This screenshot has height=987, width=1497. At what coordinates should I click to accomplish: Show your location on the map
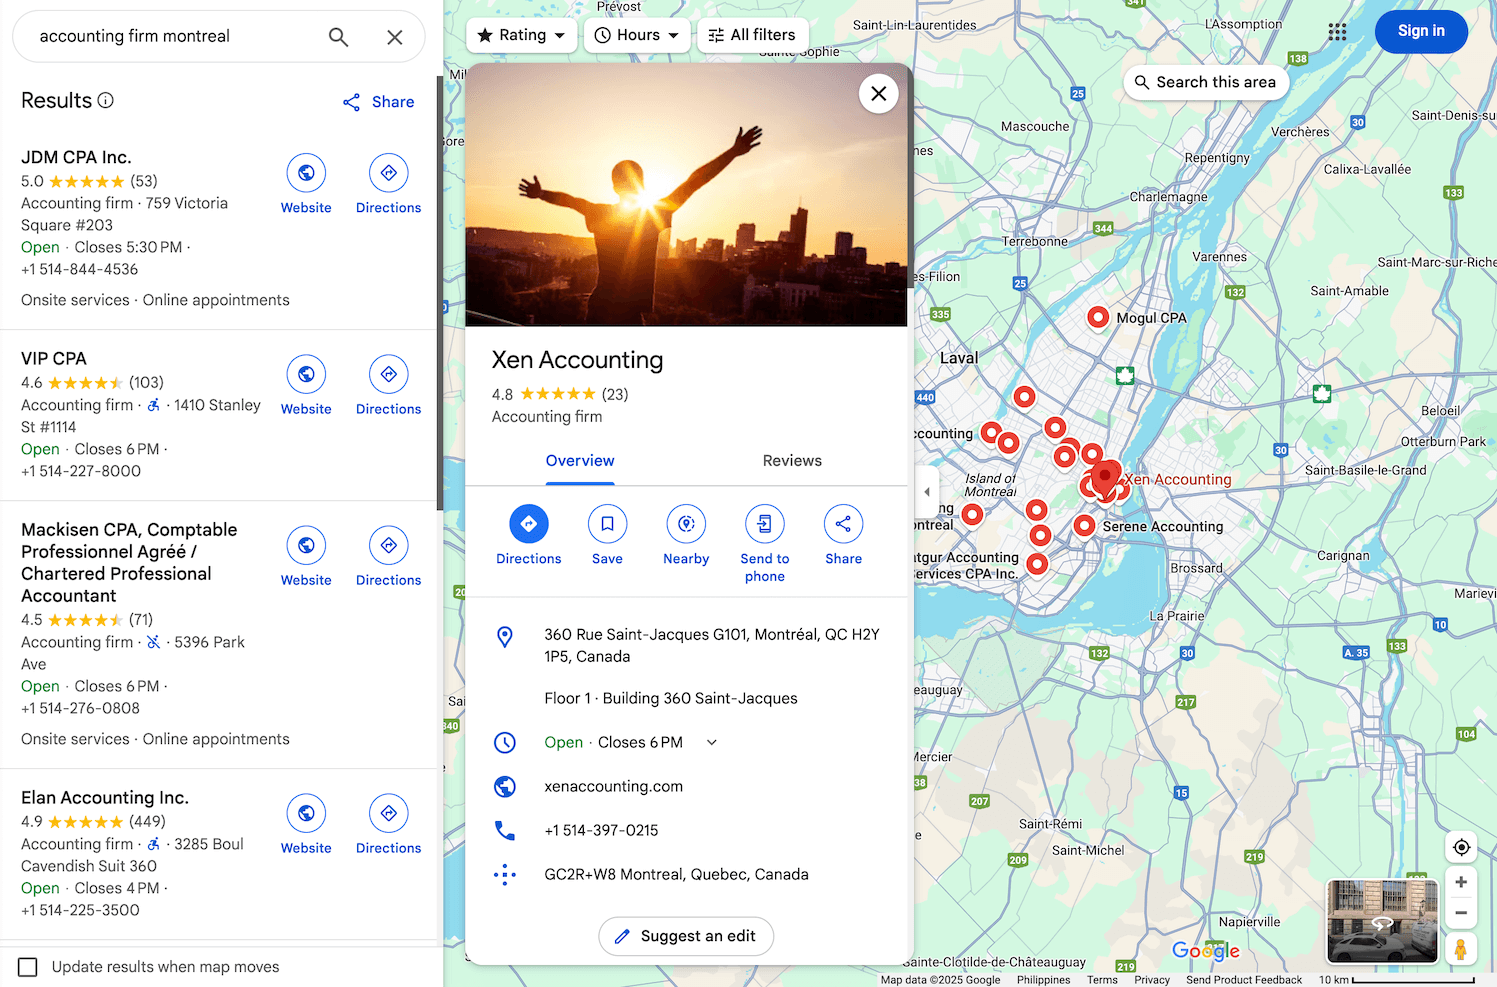pos(1461,847)
